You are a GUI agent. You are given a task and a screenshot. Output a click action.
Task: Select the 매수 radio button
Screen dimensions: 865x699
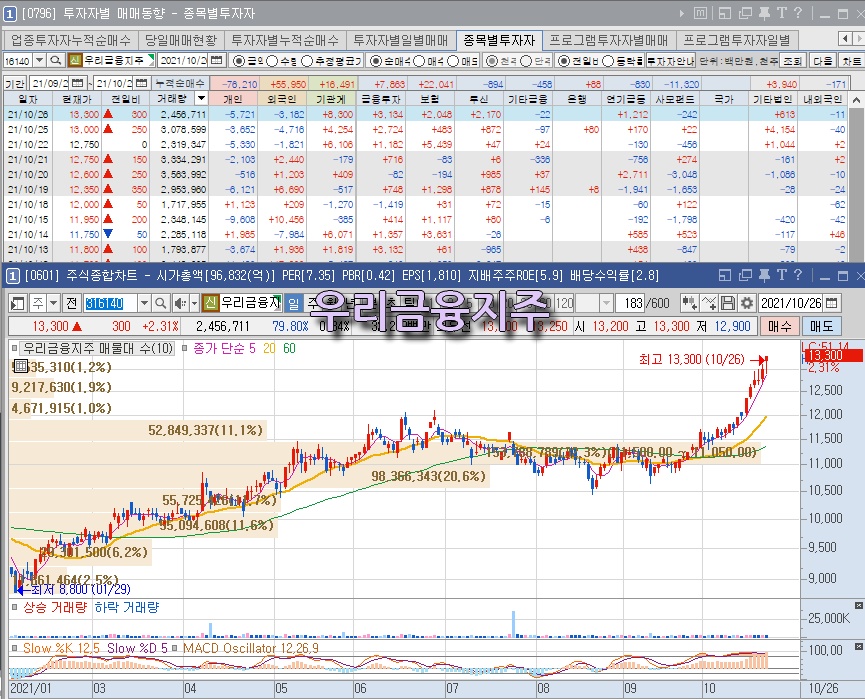pos(419,61)
